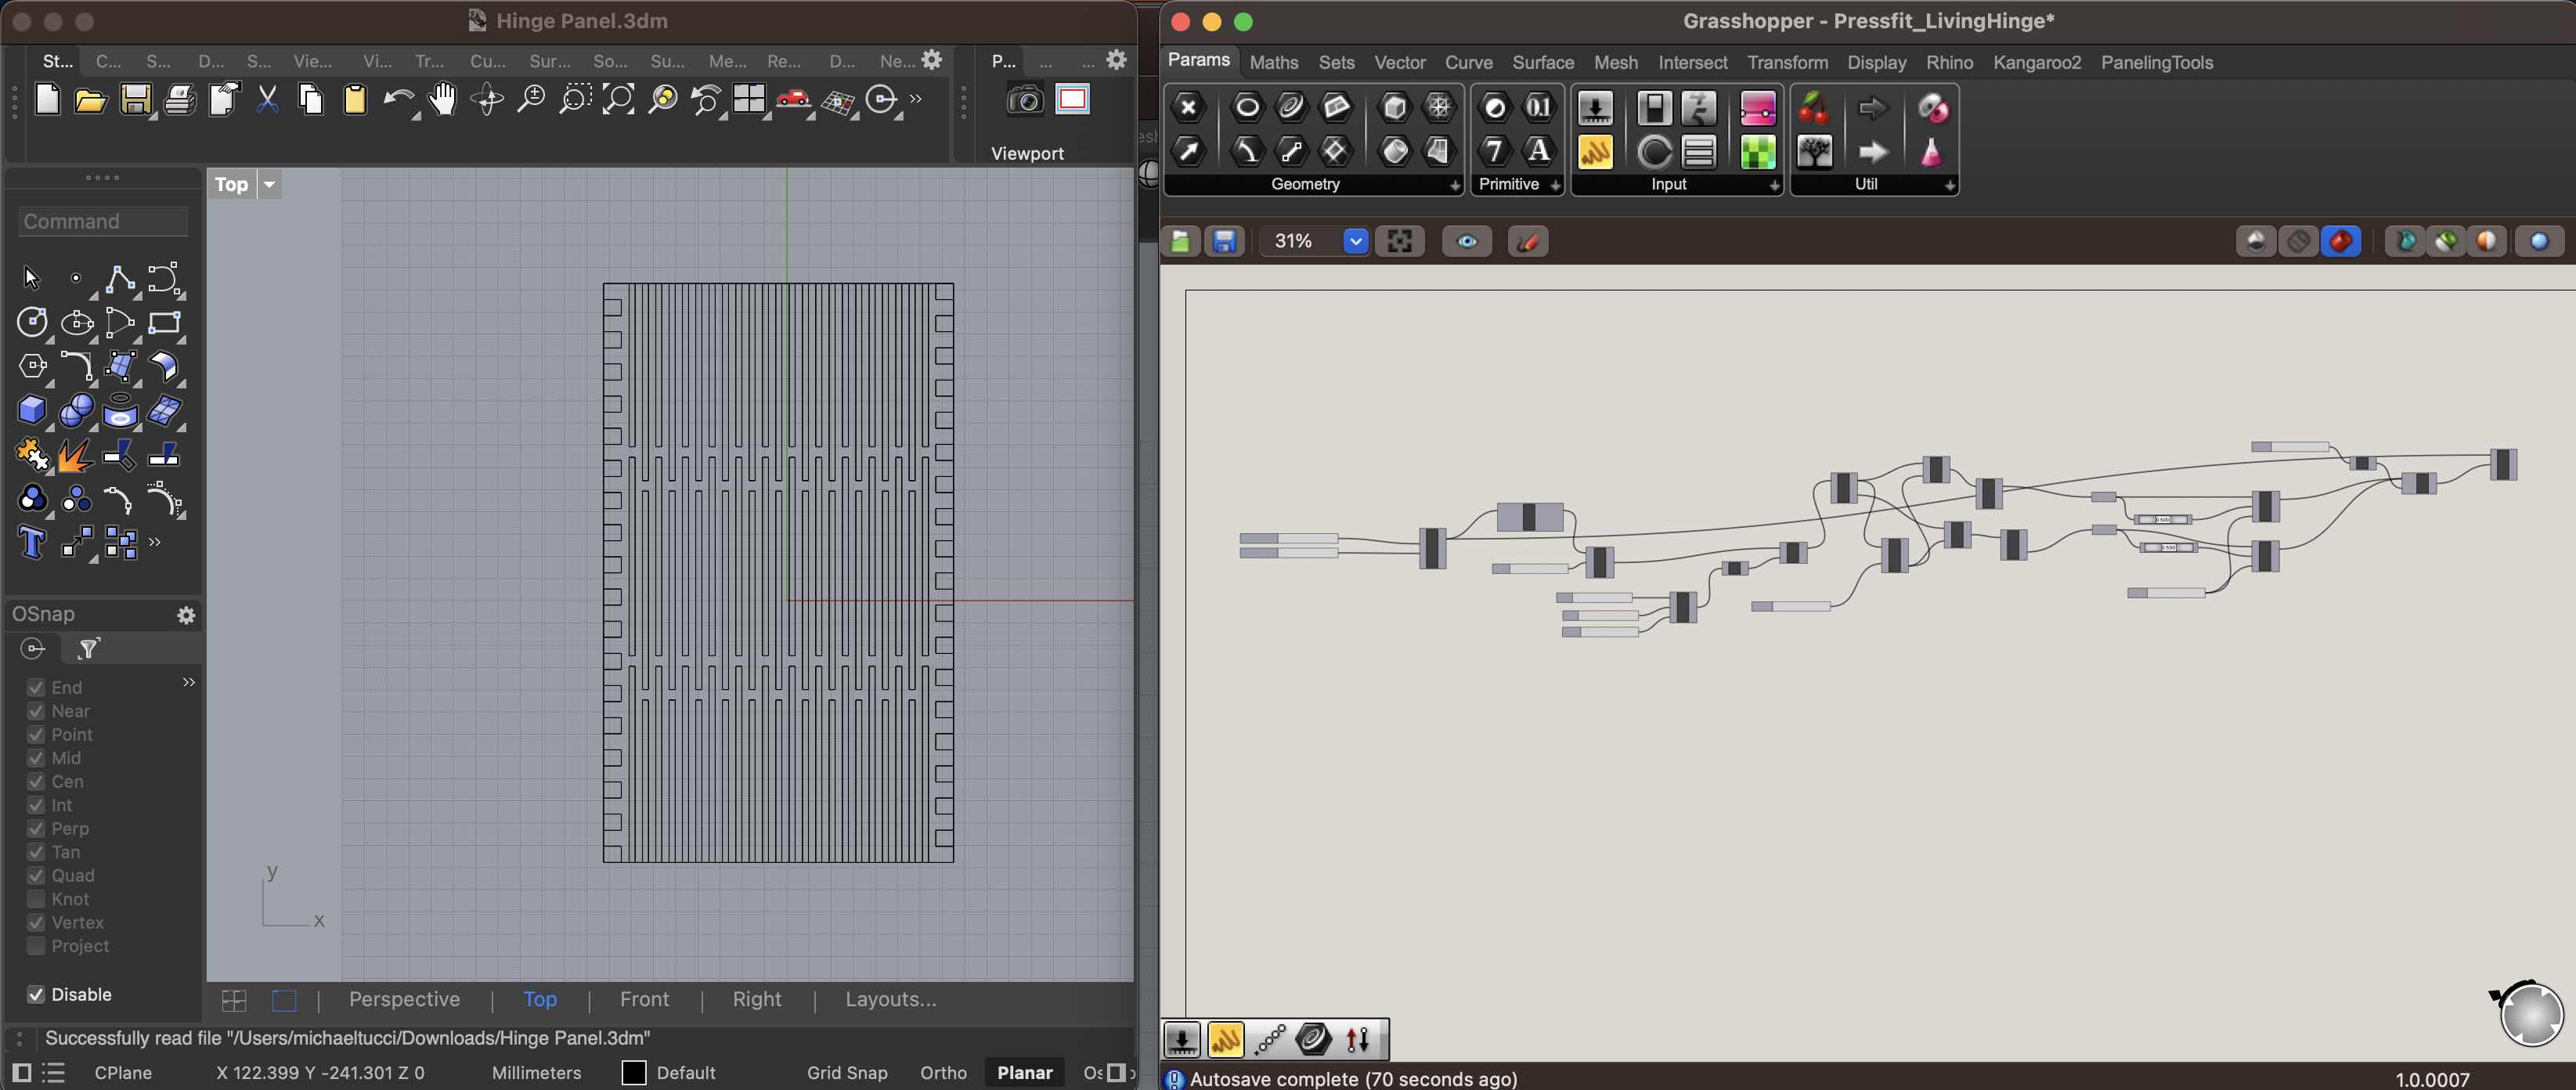
Task: Expand the Input panel in Grasshopper
Action: pyautogui.click(x=1774, y=185)
